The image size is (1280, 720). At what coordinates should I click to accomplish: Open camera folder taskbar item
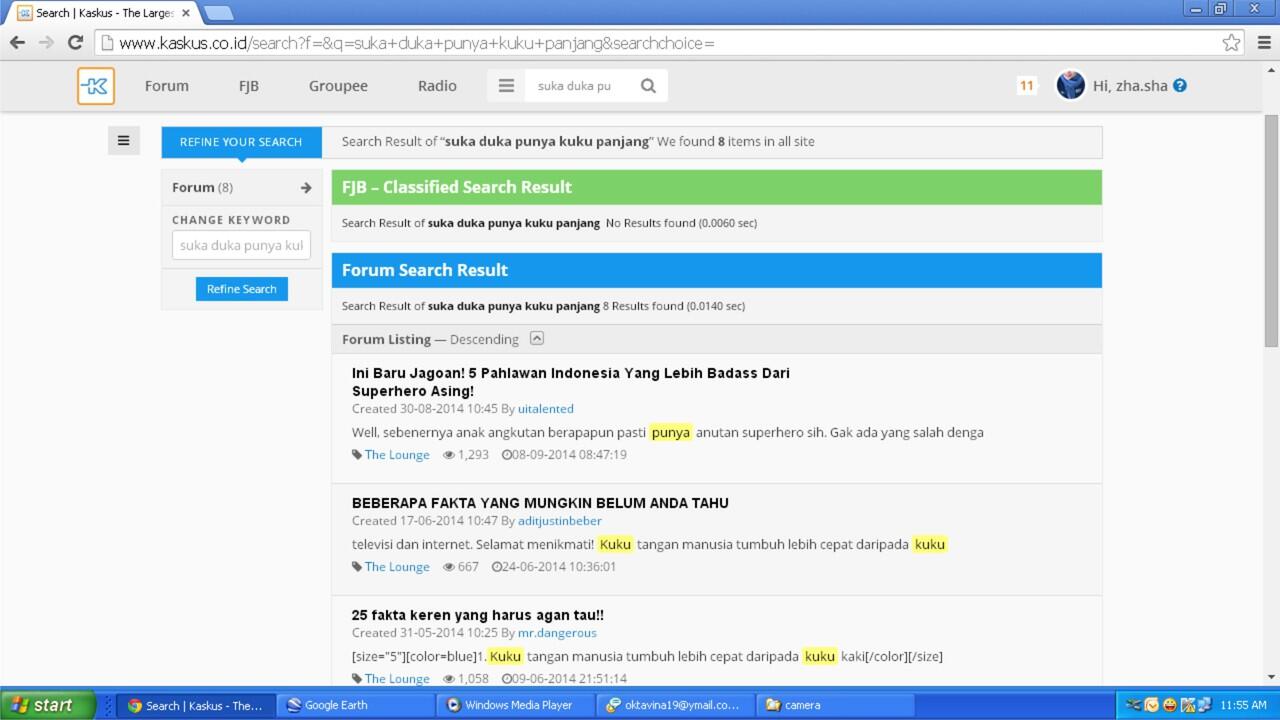836,705
